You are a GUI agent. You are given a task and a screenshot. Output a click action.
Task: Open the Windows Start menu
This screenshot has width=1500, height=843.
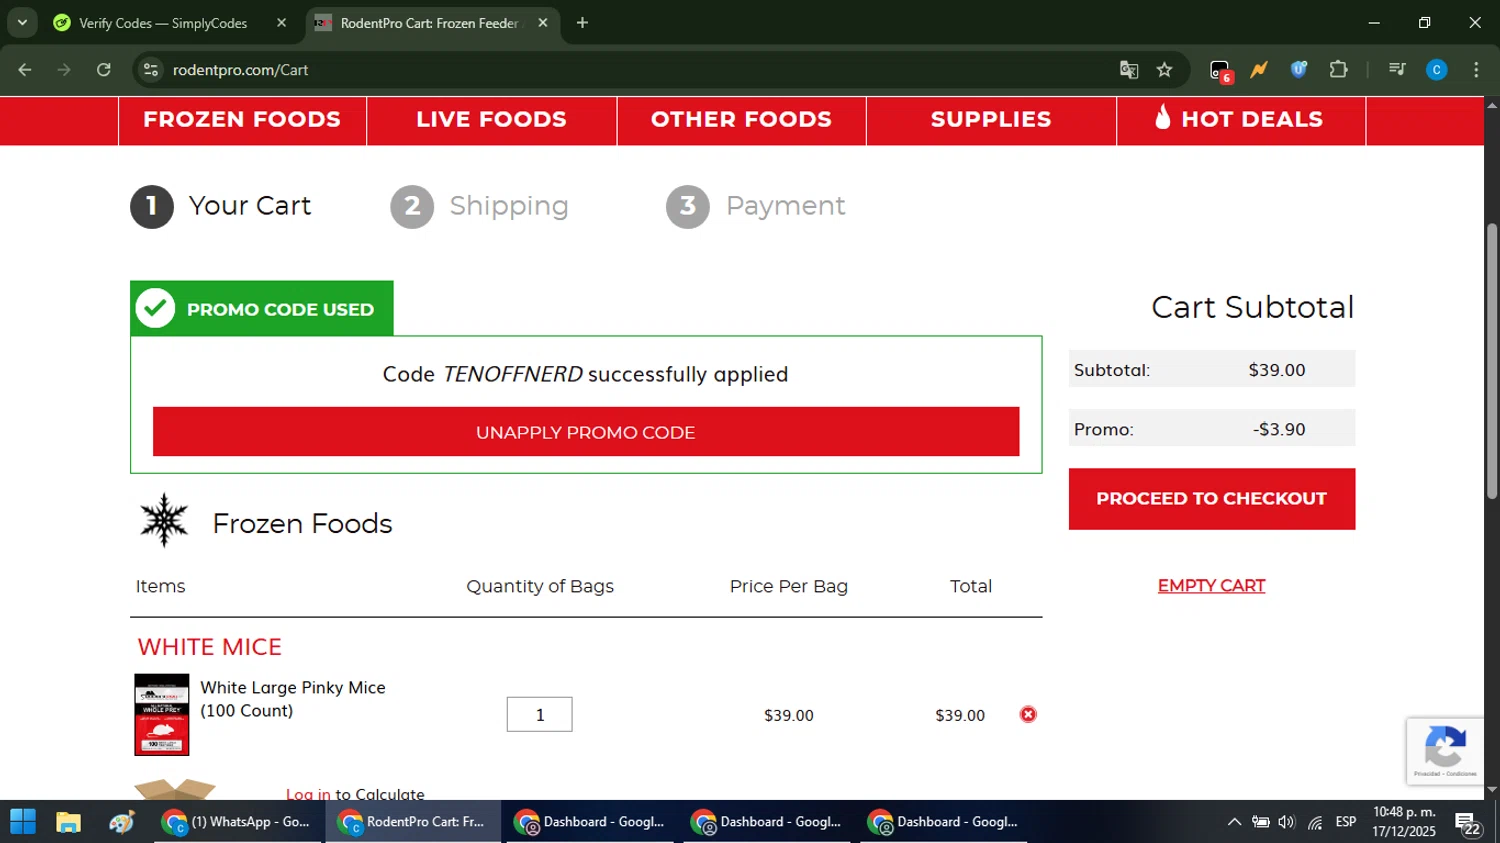[x=23, y=822]
